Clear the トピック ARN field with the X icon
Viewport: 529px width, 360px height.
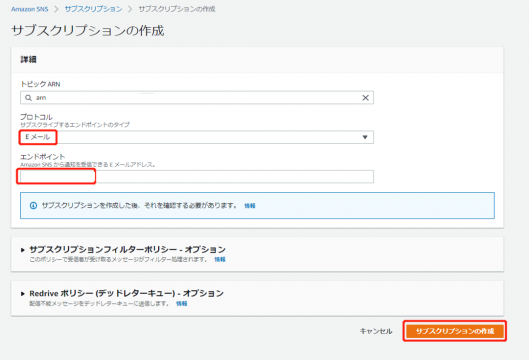(365, 98)
